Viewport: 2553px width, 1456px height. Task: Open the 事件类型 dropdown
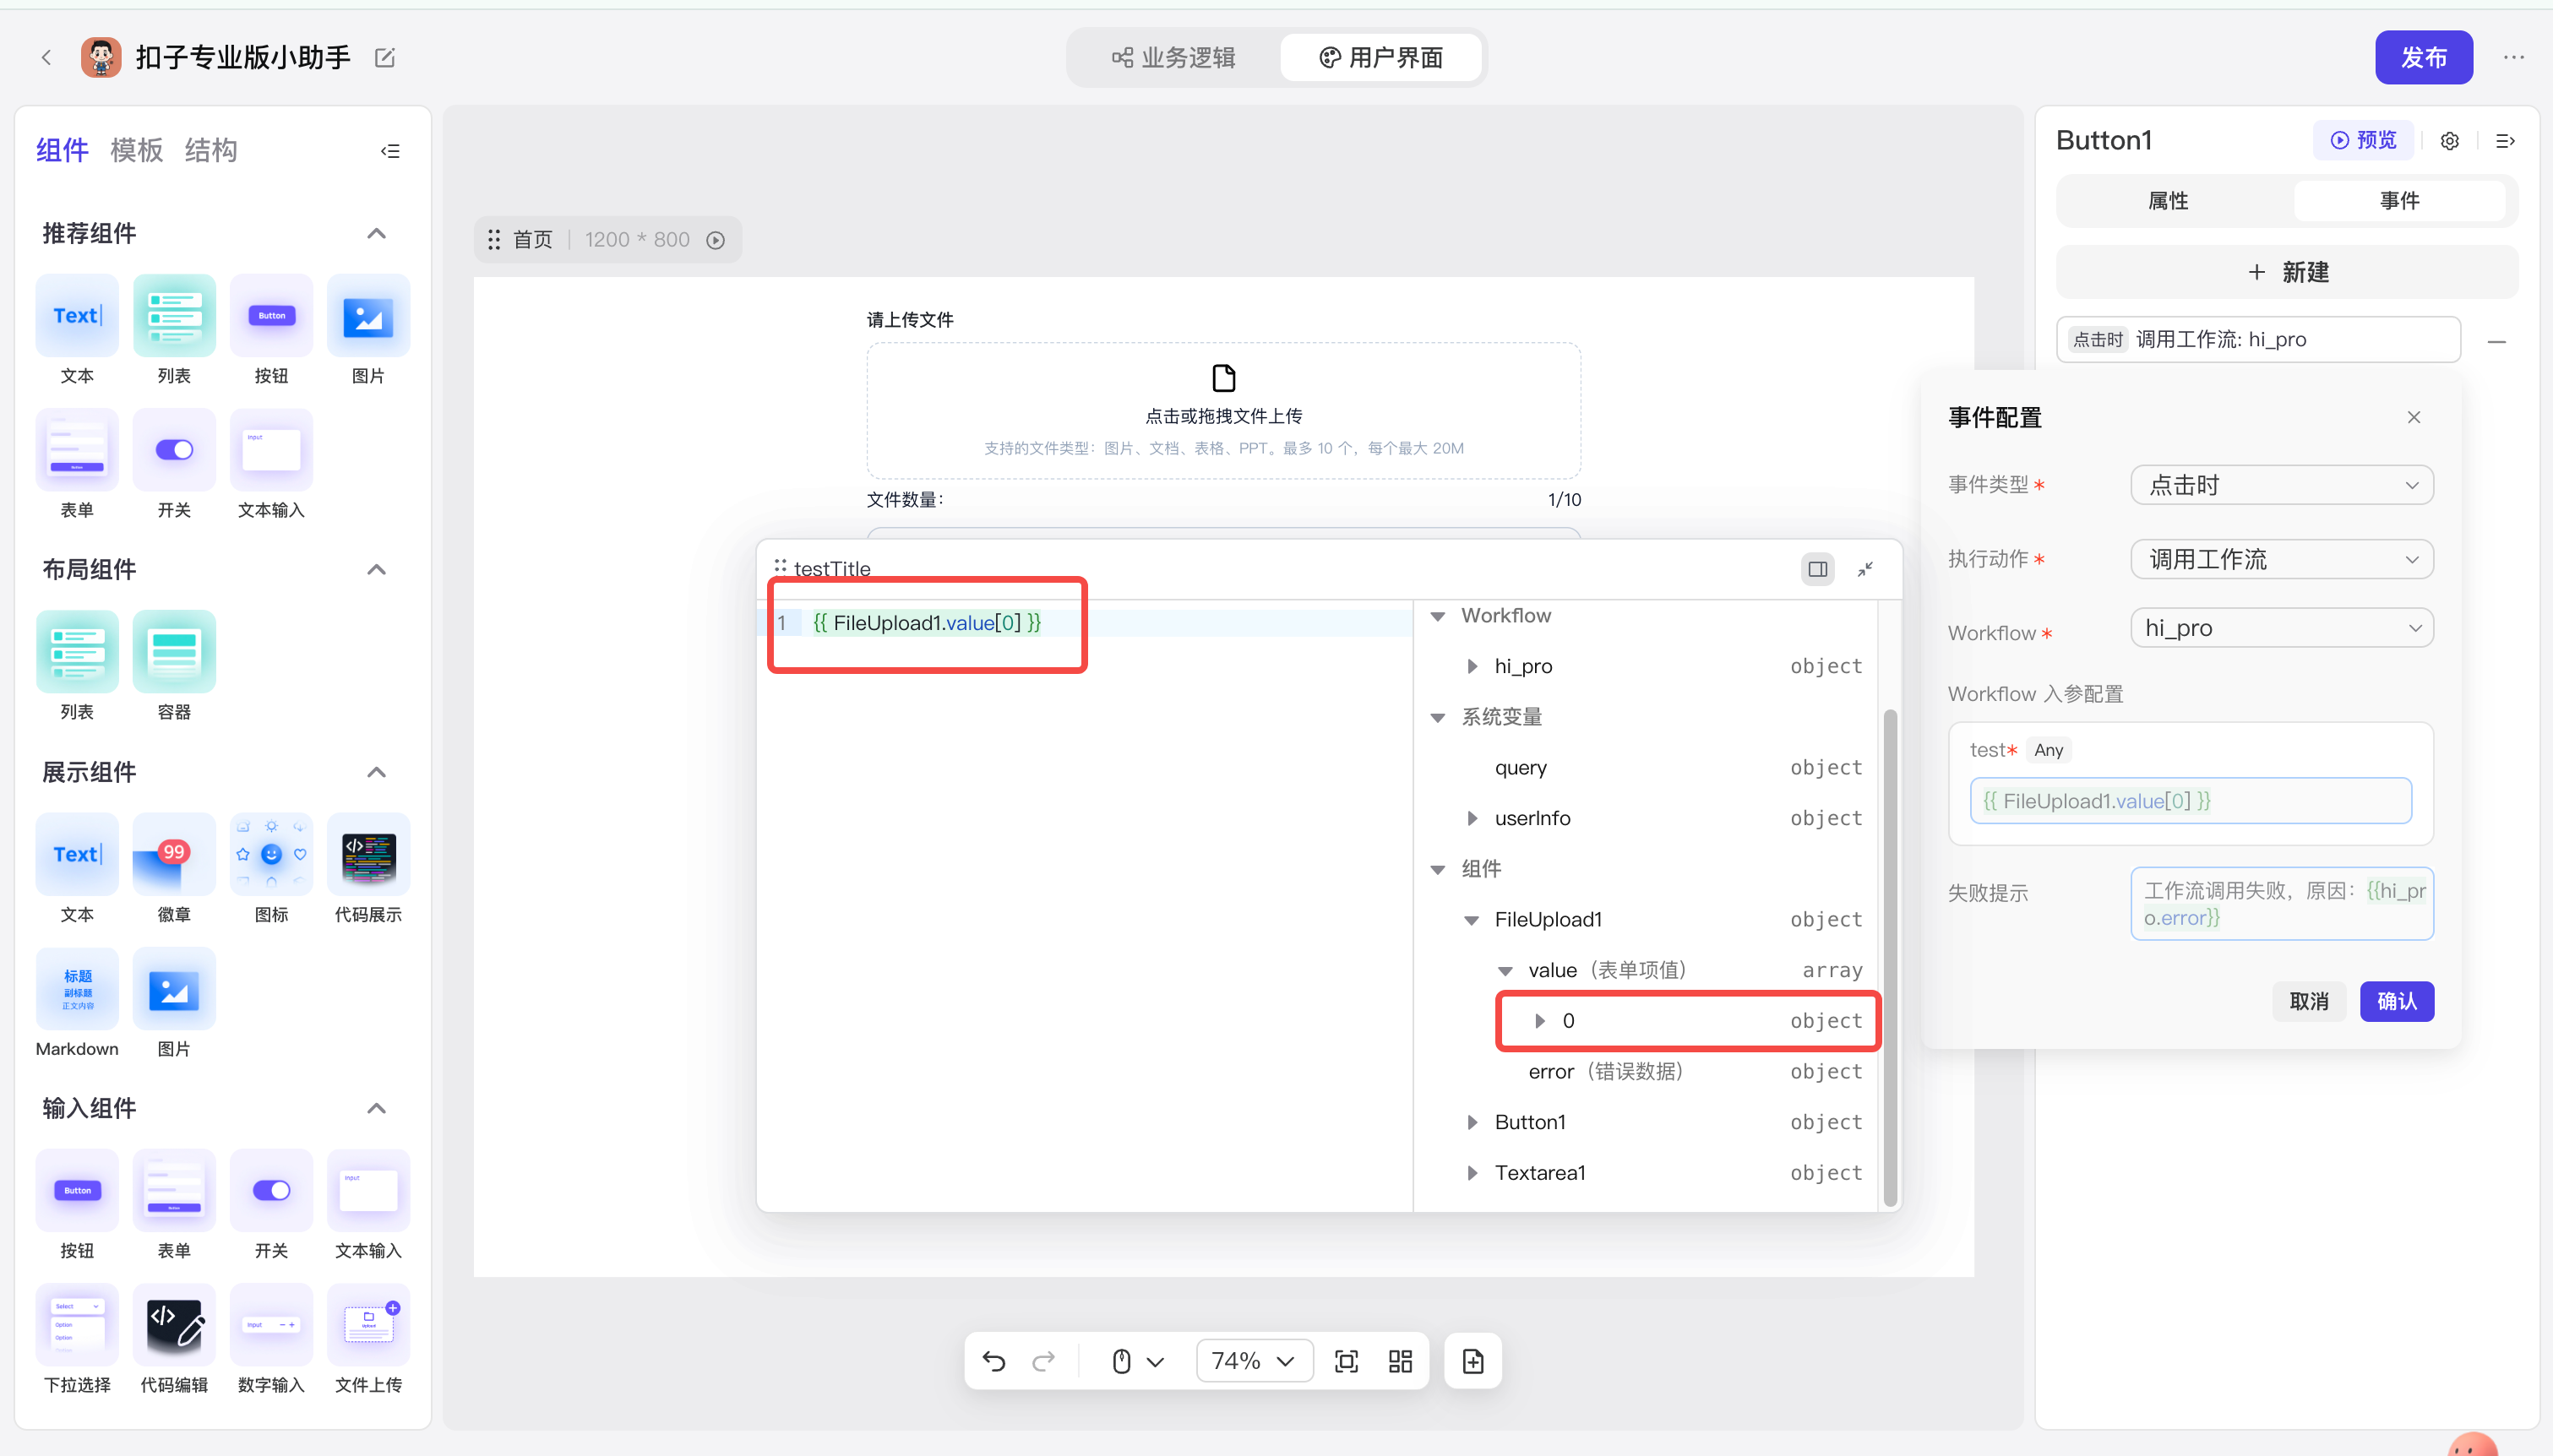(x=2281, y=485)
